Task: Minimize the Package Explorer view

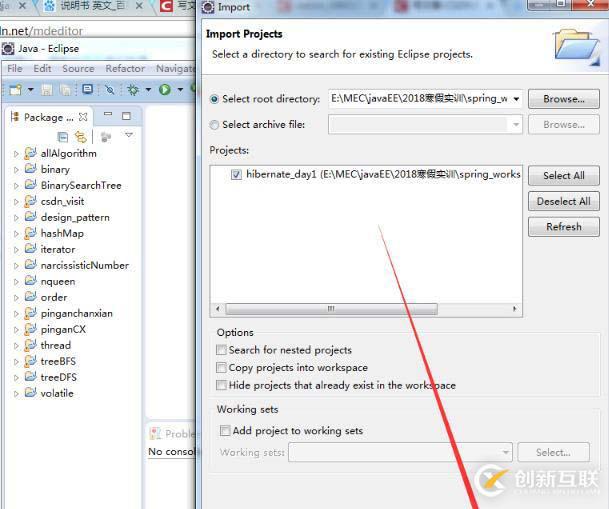Action: point(108,115)
